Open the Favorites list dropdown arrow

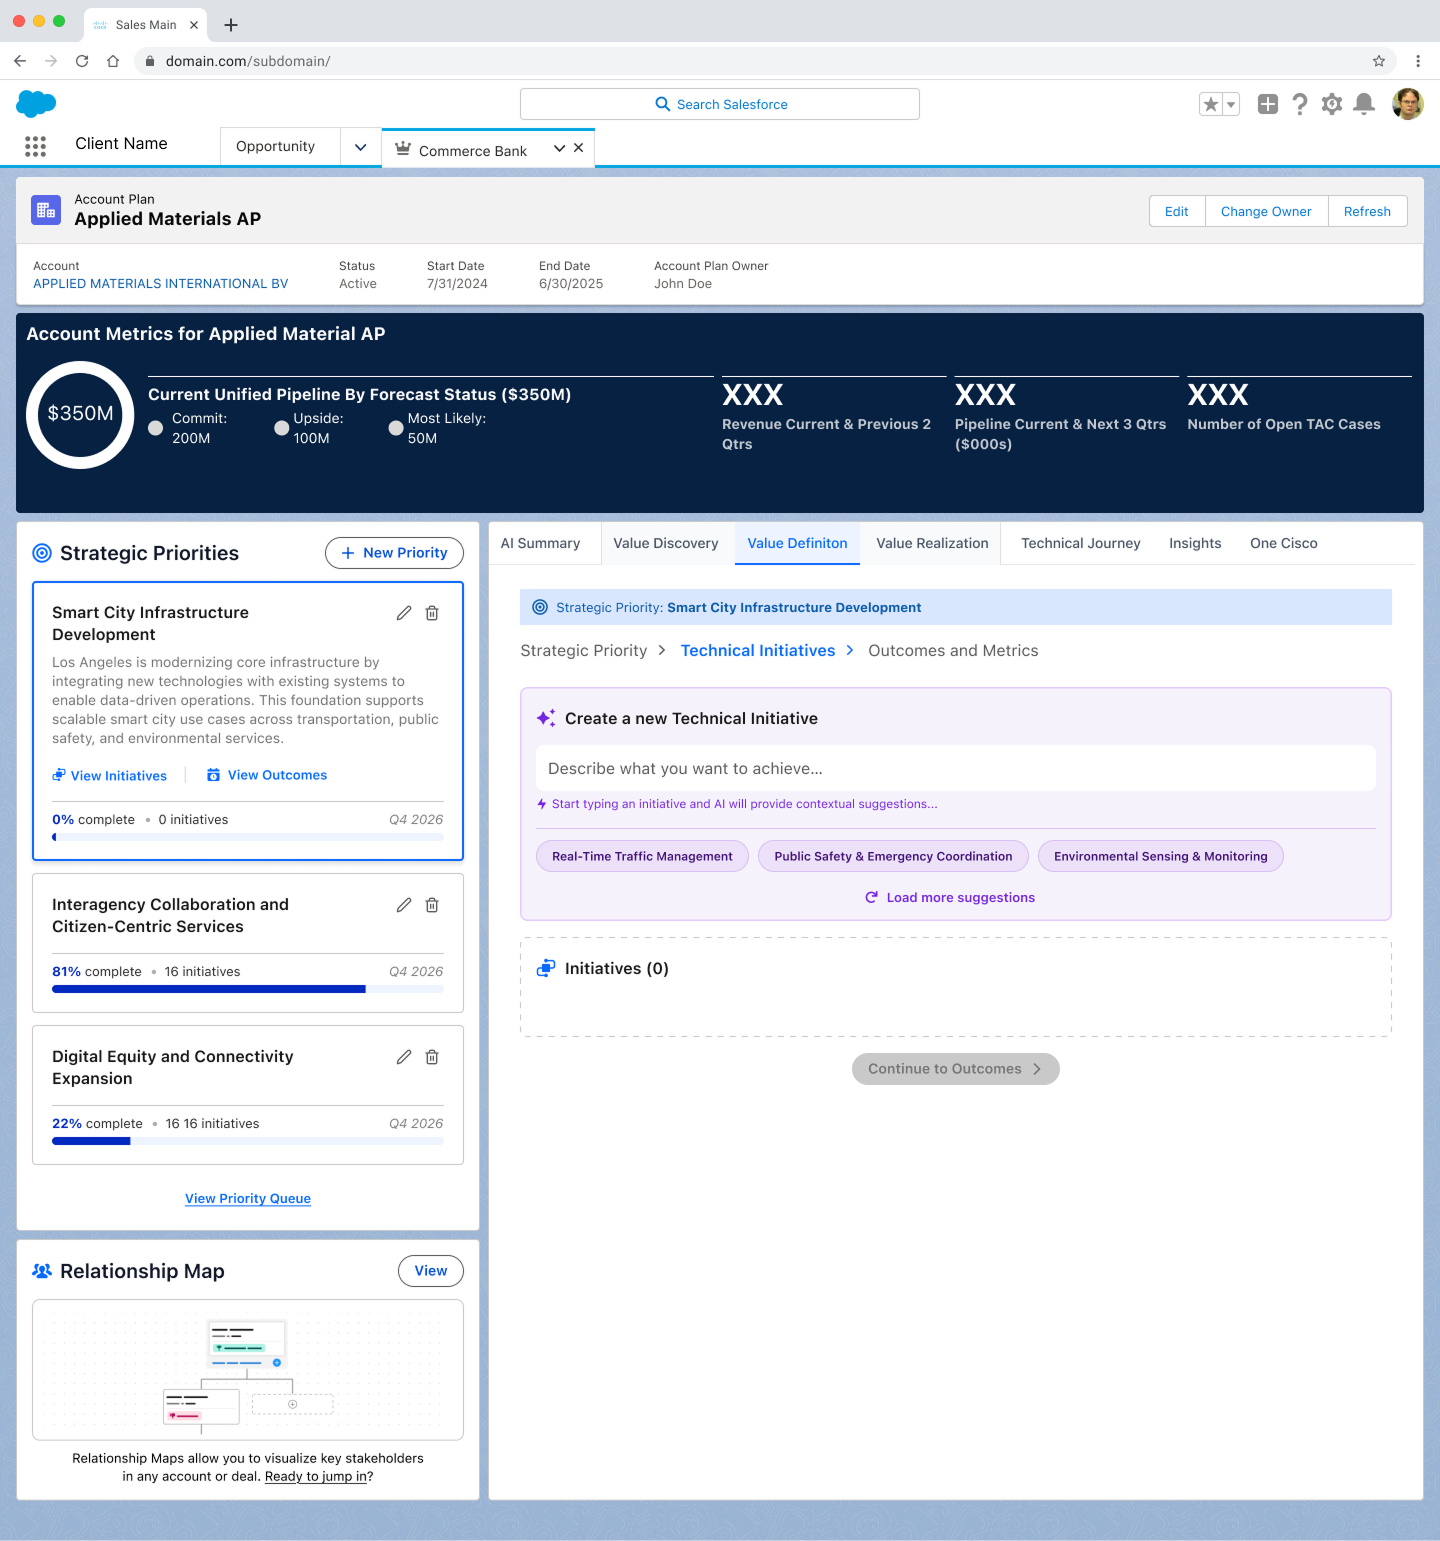(x=1231, y=104)
